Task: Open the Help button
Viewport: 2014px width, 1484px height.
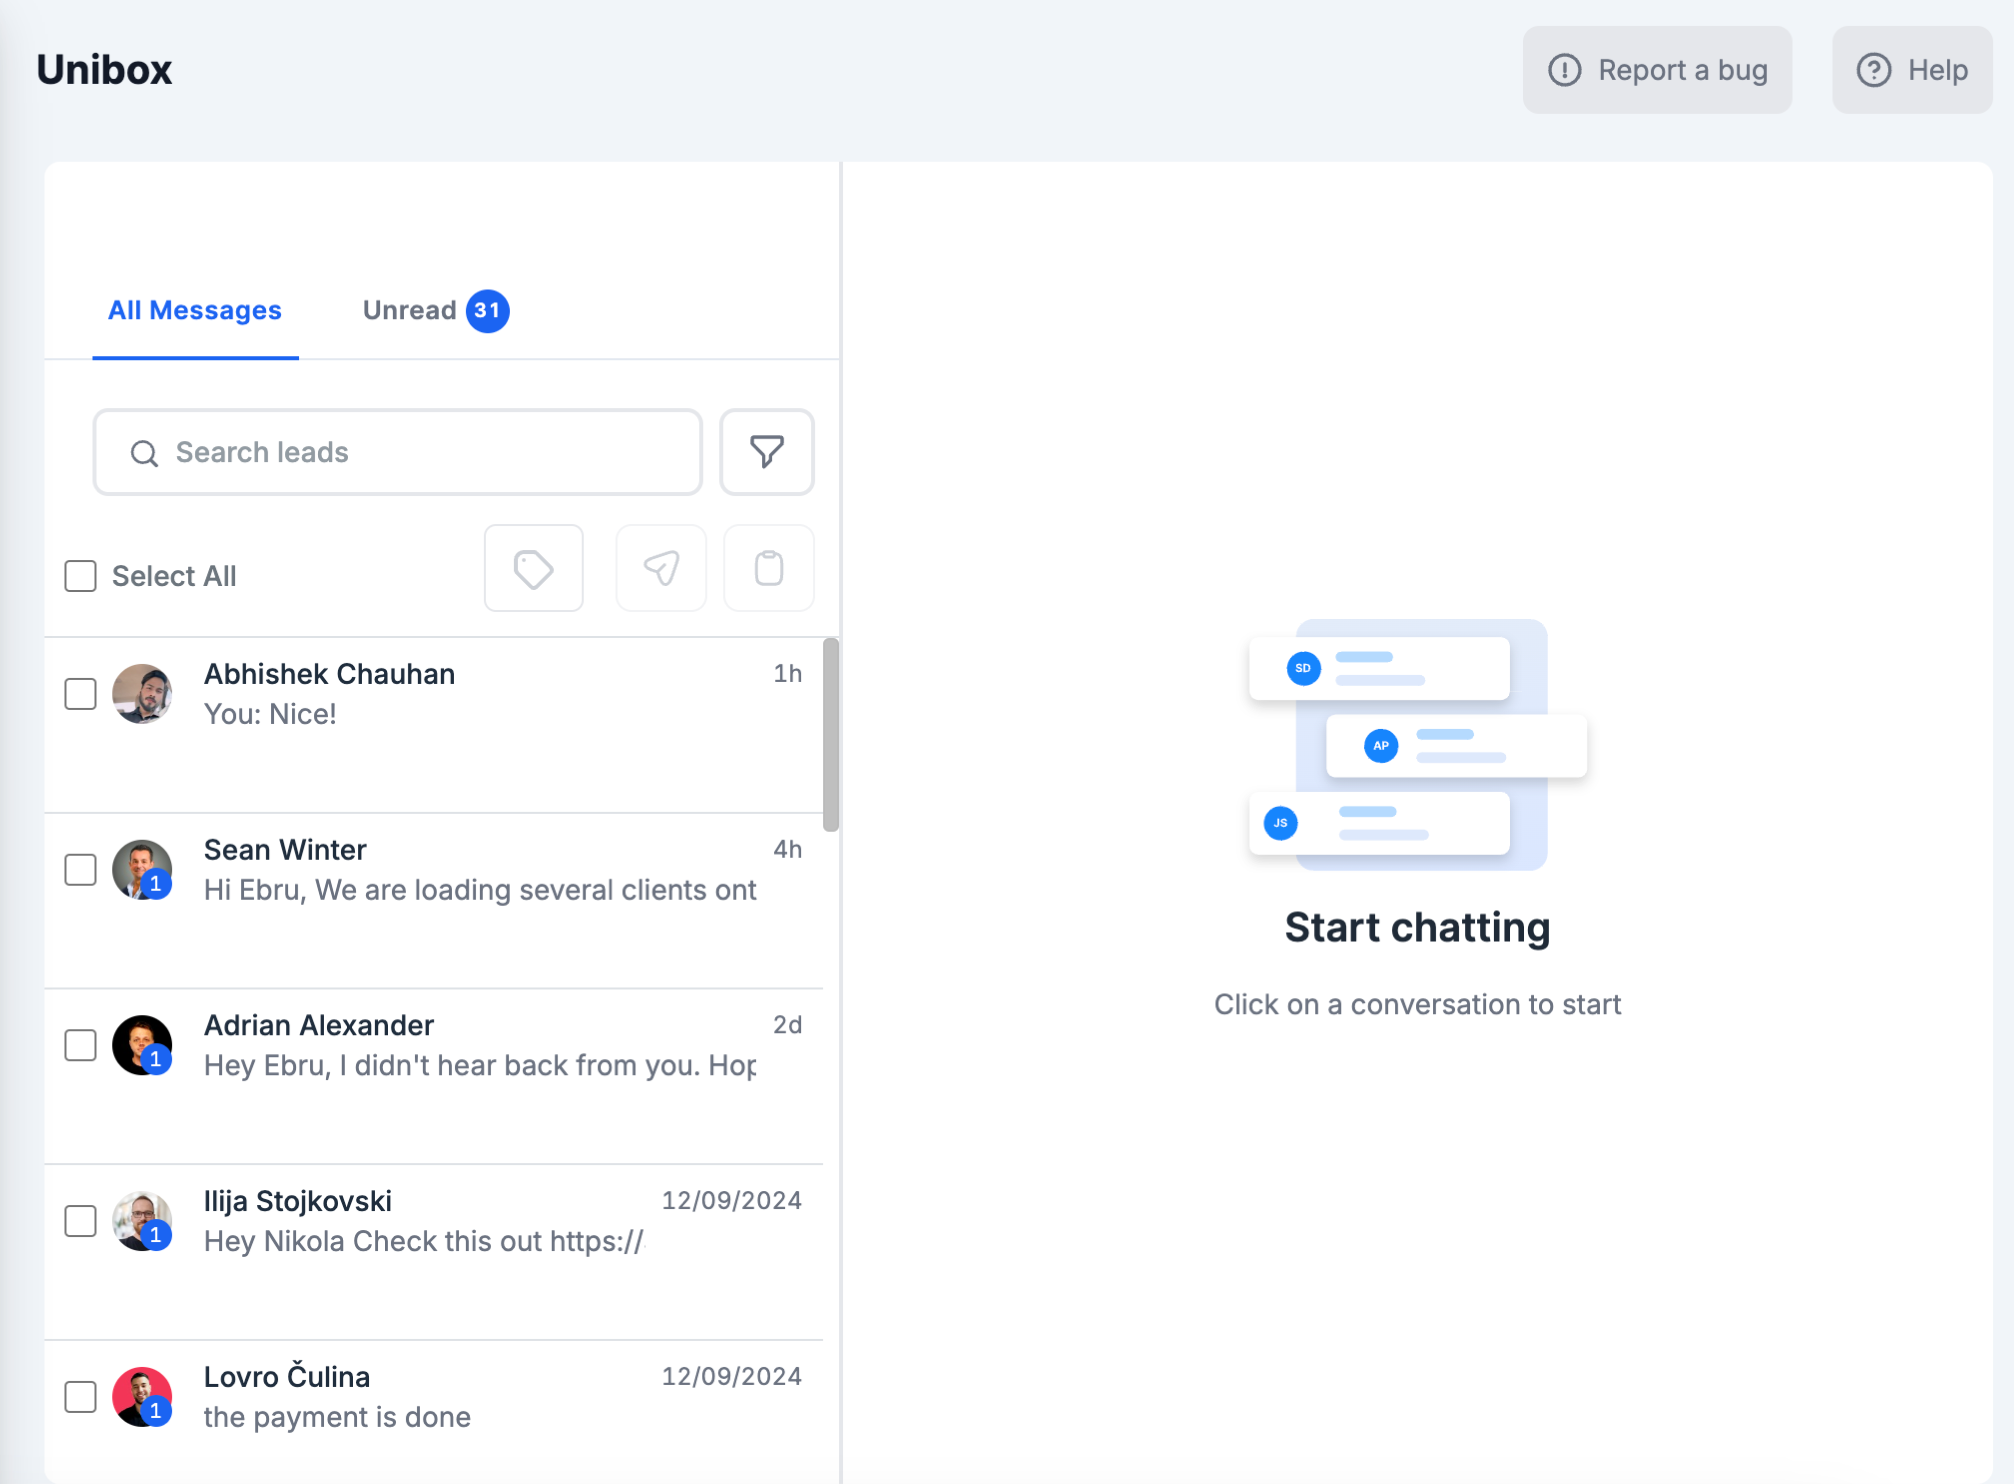Action: coord(1912,70)
